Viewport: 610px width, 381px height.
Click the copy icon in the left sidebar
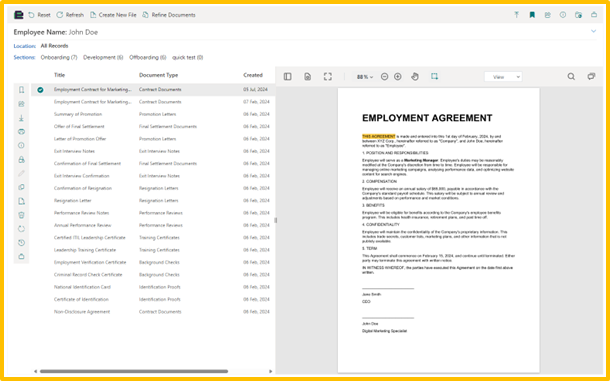21,187
